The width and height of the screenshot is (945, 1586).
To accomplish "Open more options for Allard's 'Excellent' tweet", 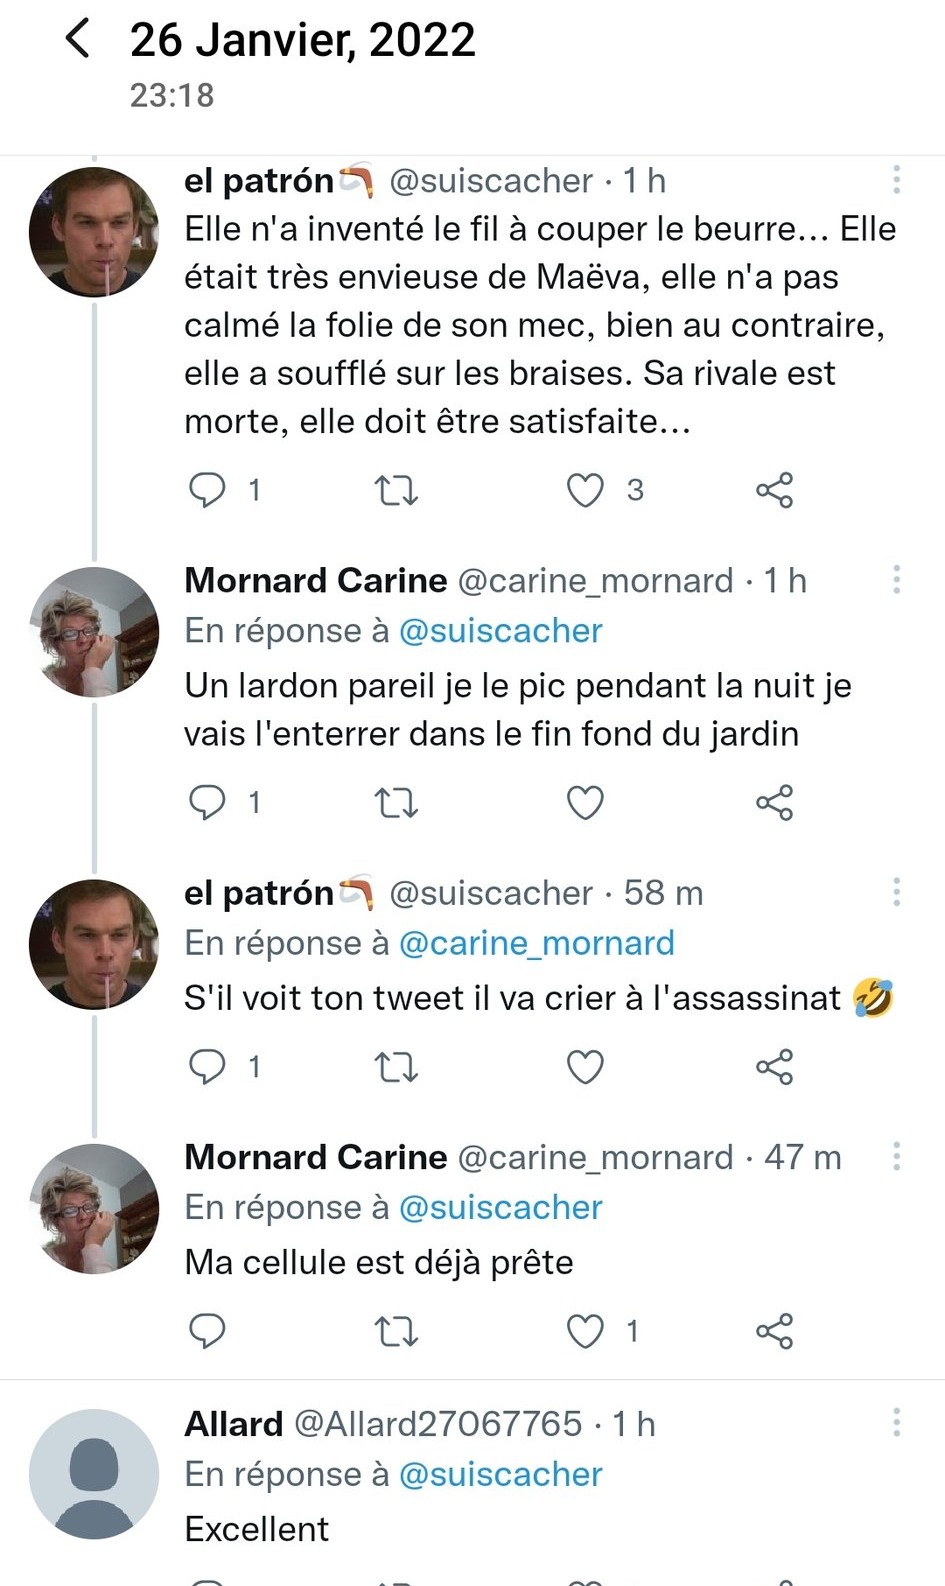I will tap(896, 1423).
